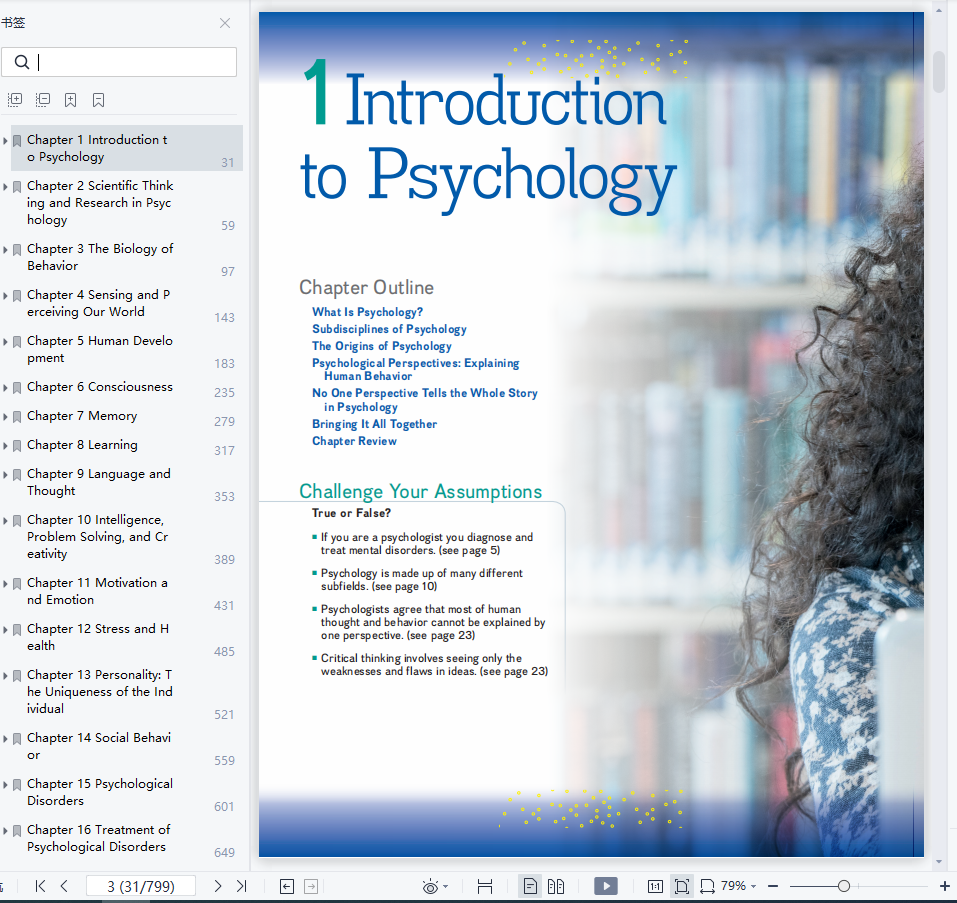The image size is (957, 903).
Task: Click the collapse-all bookmarks icon
Action: tap(43, 100)
